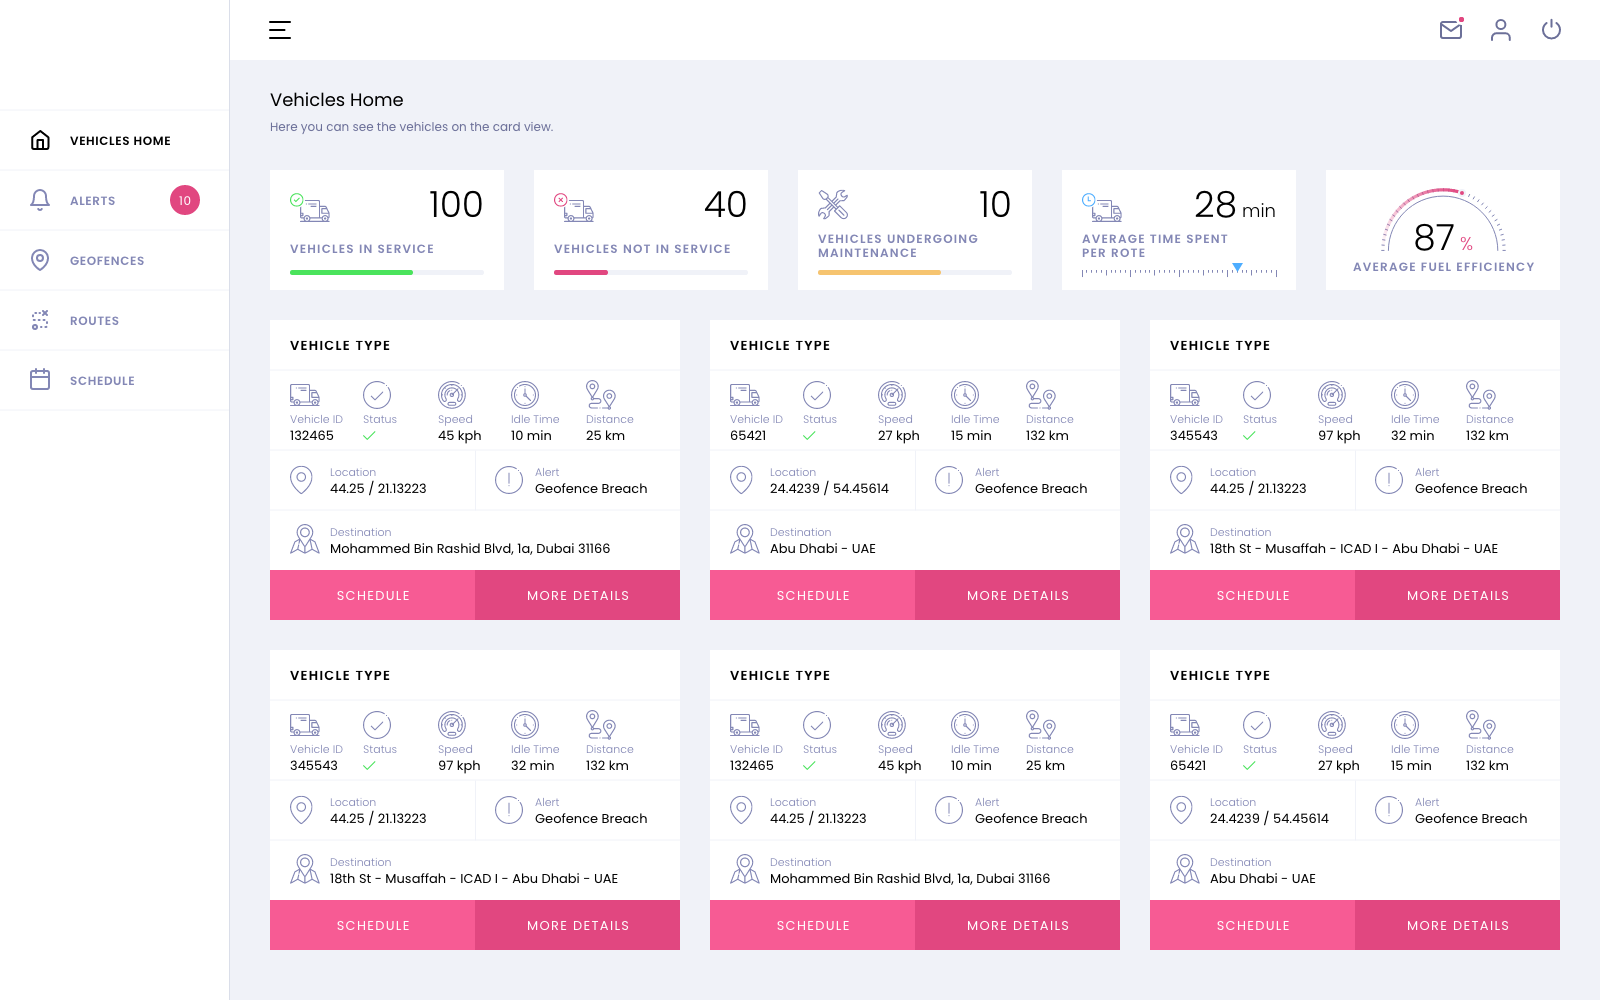Click the power logout icon
Image resolution: width=1600 pixels, height=1000 pixels.
tap(1551, 30)
